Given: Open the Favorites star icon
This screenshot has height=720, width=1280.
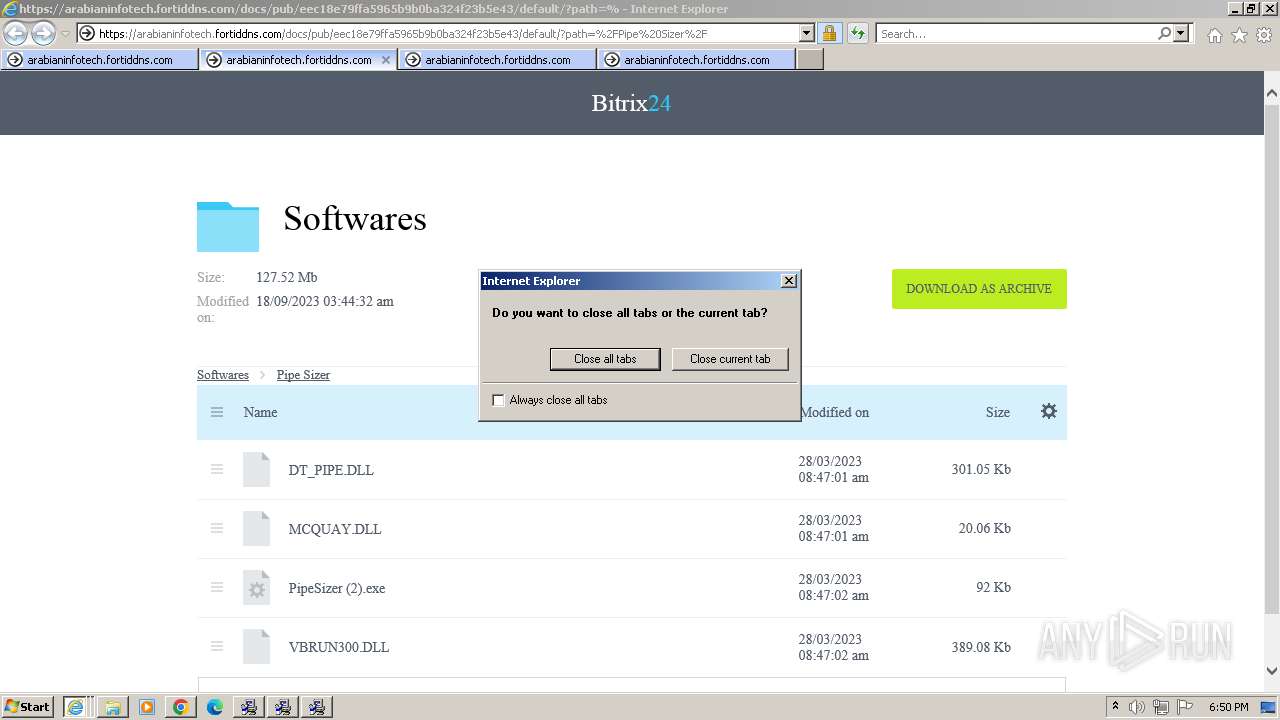Looking at the screenshot, I should coord(1239,35).
